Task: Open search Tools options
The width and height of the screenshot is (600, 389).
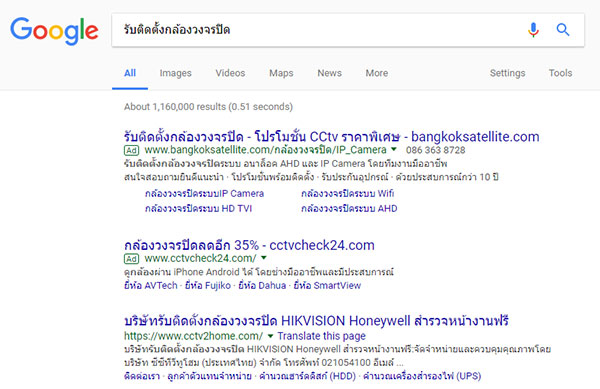Action: 560,73
